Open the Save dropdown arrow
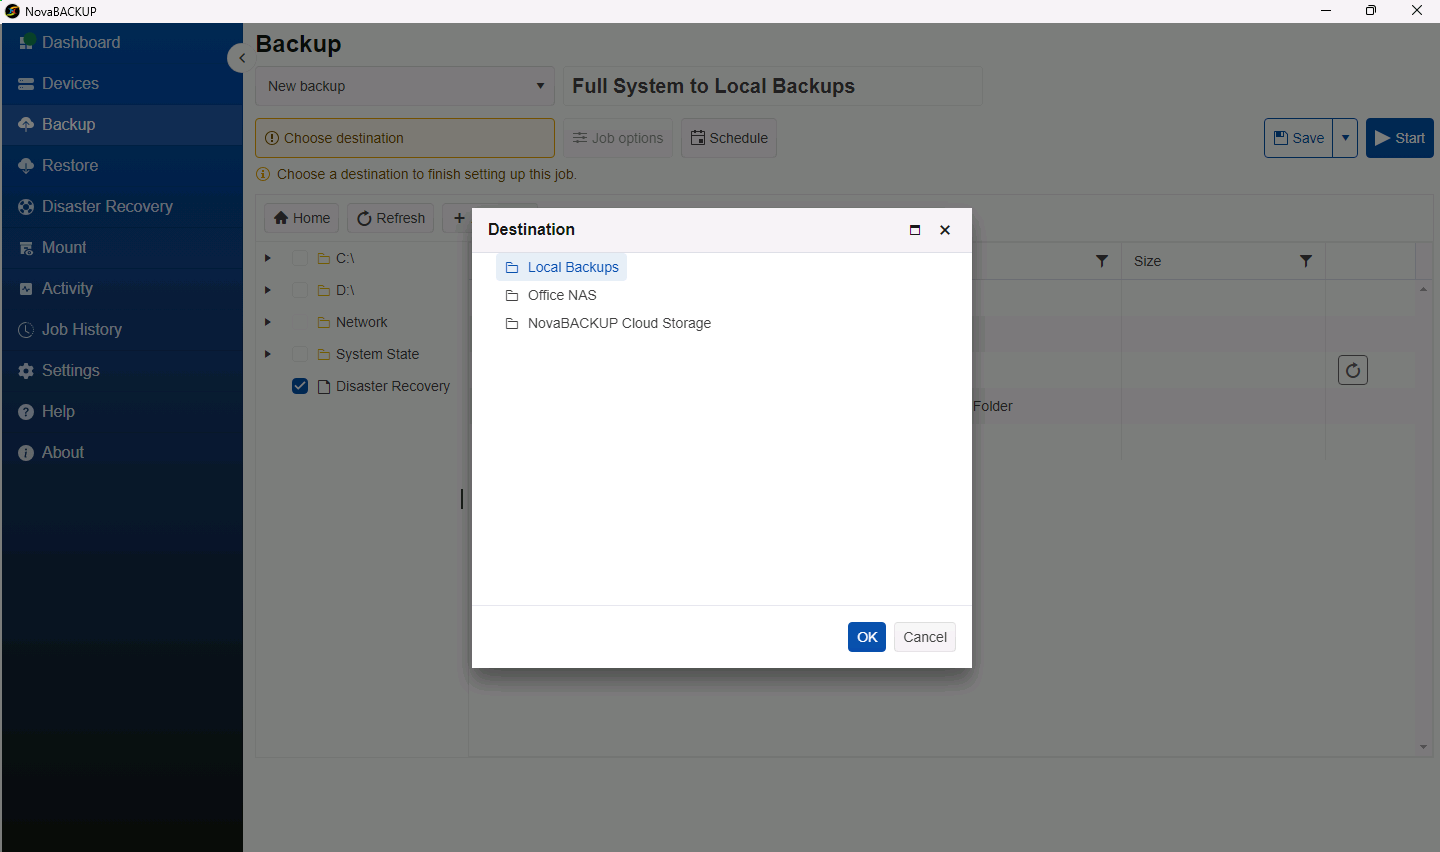The width and height of the screenshot is (1440, 852). (x=1345, y=138)
